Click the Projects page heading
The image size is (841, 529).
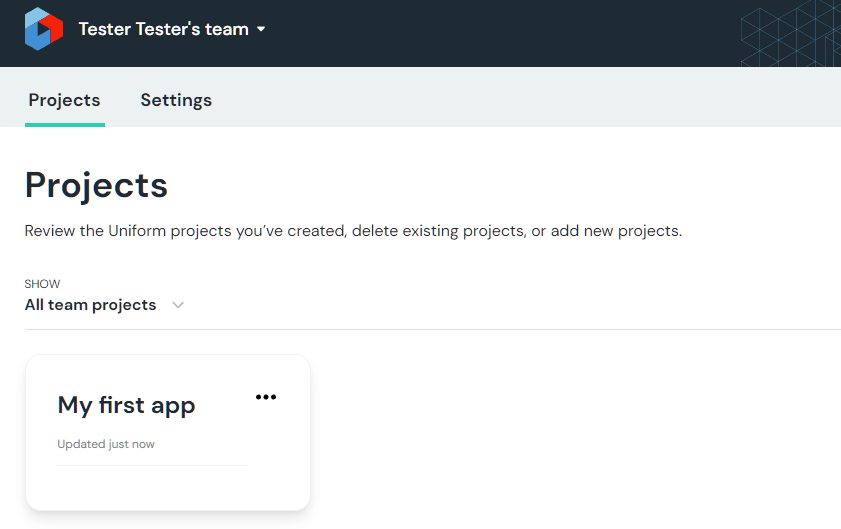point(96,186)
